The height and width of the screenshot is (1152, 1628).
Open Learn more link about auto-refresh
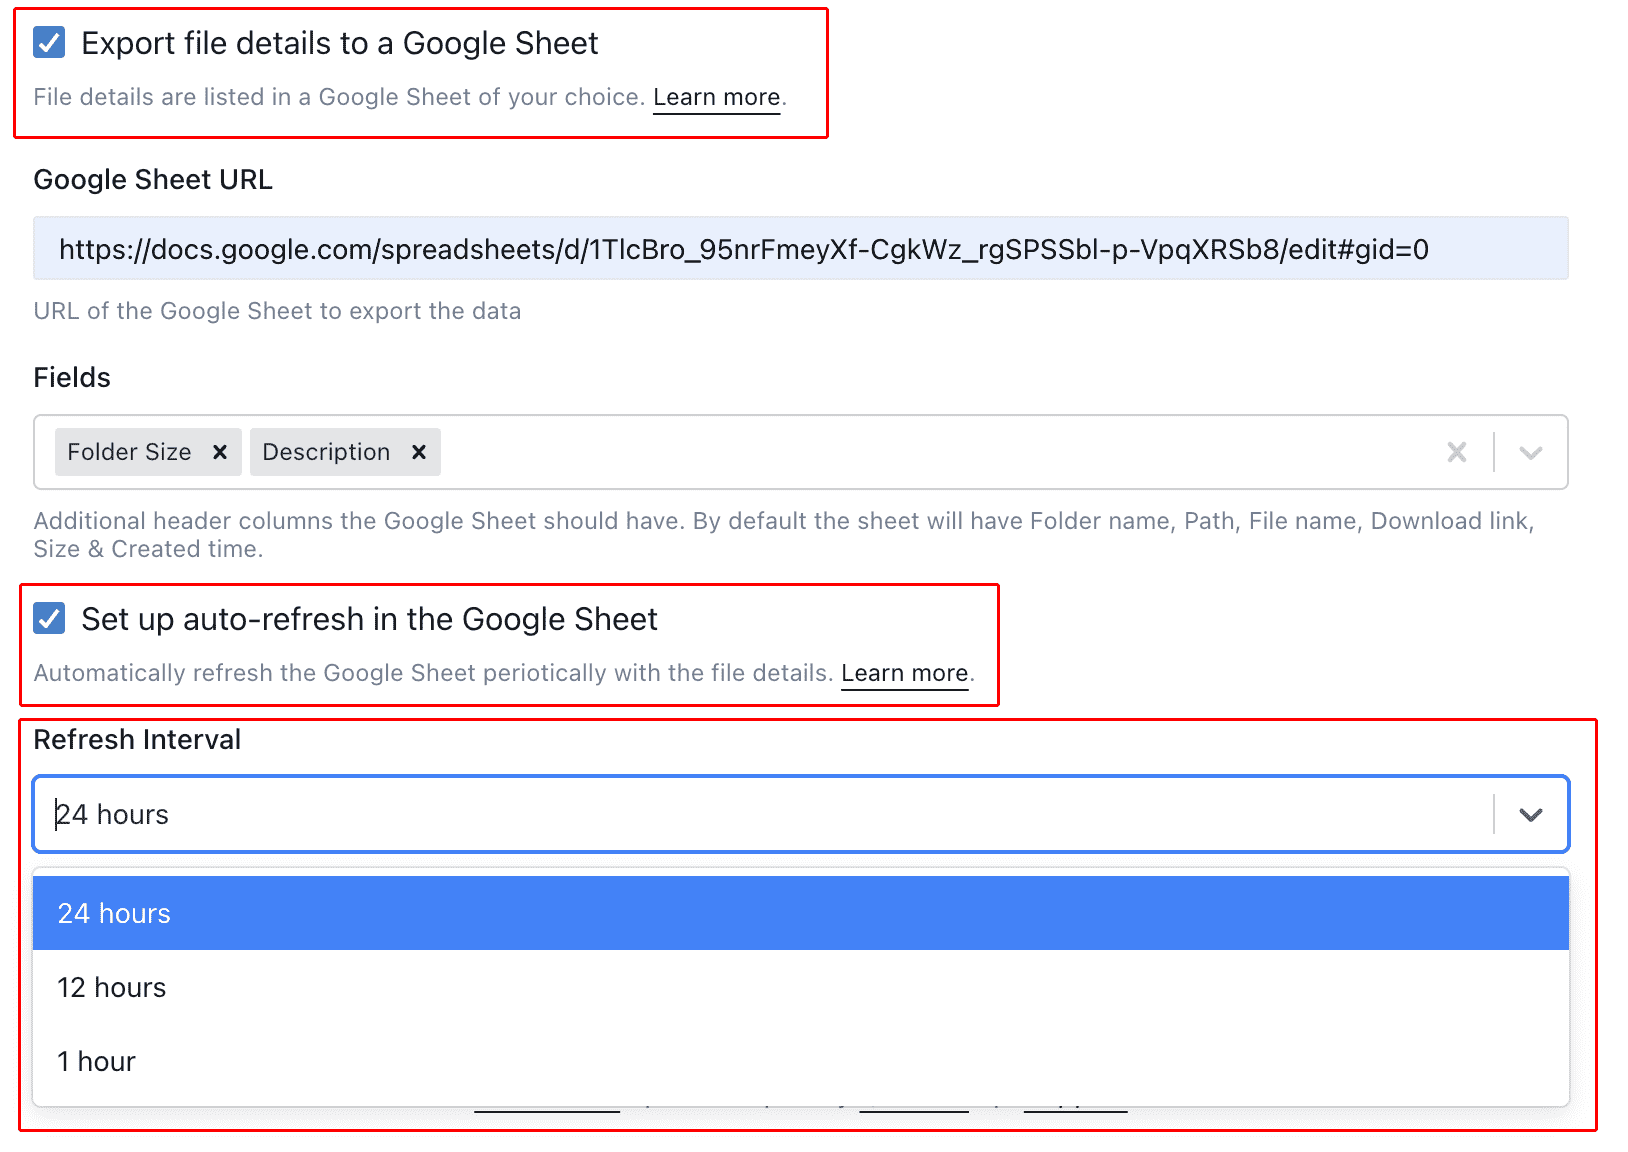[904, 673]
